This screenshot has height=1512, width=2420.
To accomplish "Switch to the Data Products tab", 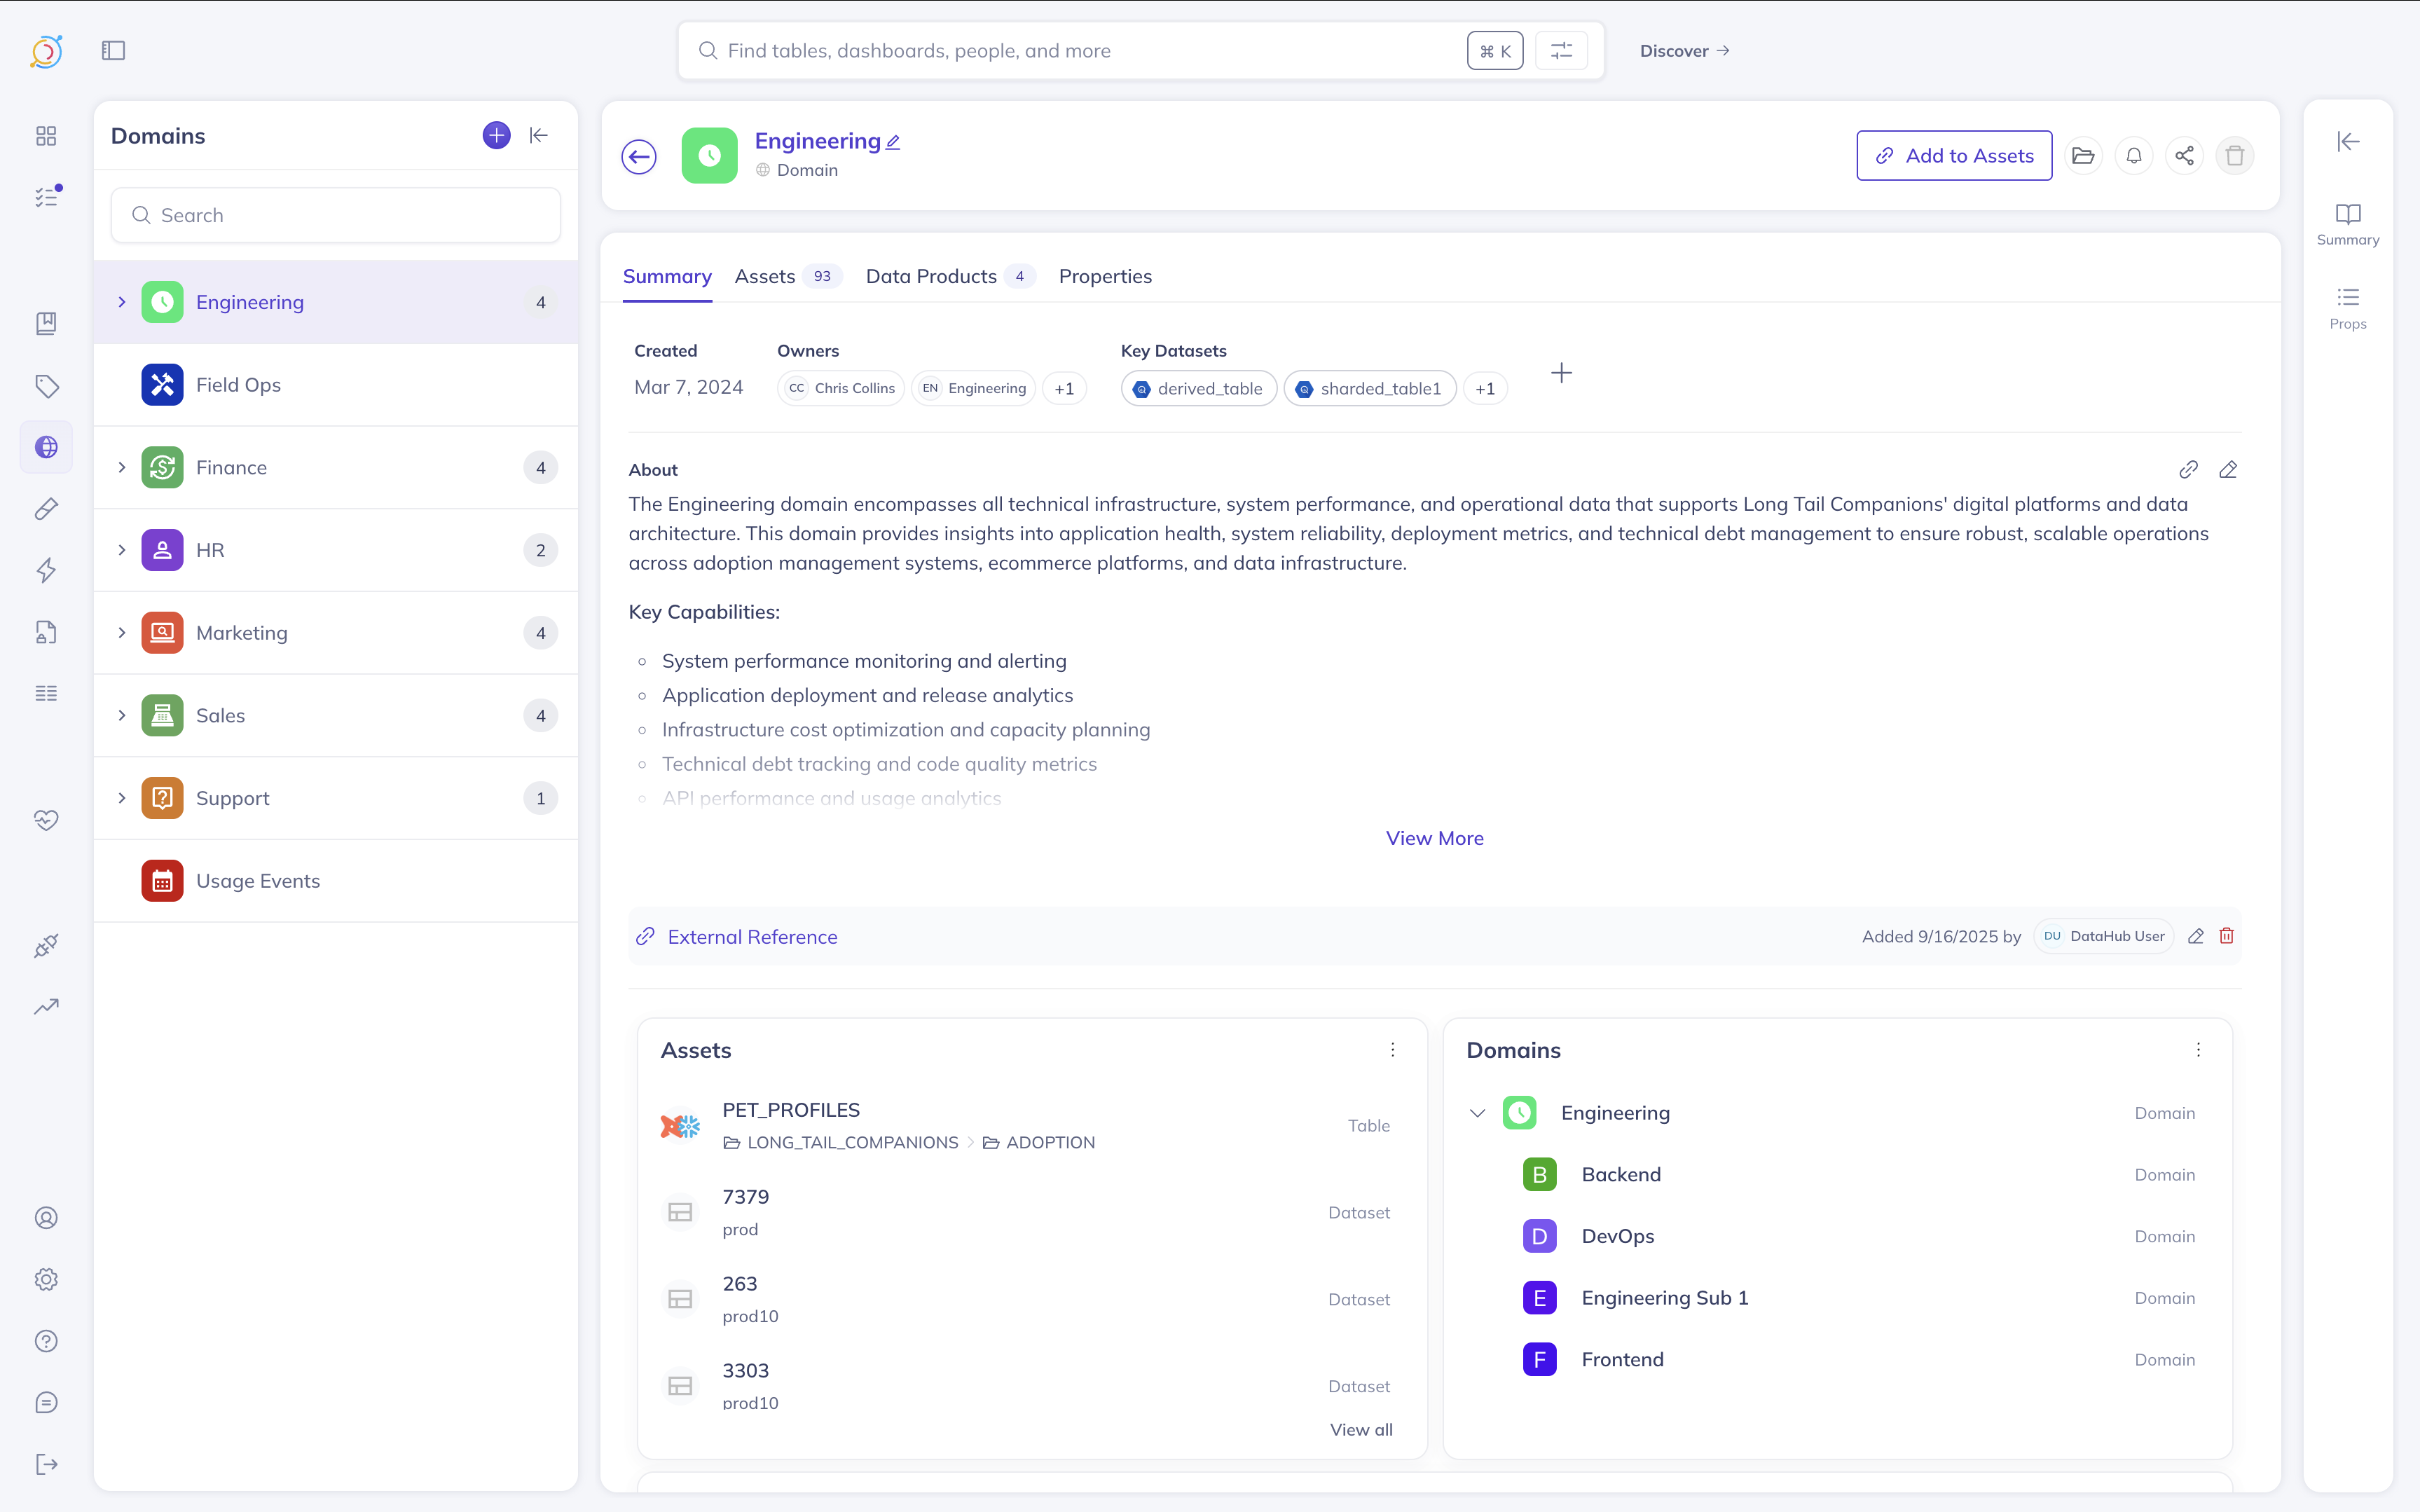I will click(931, 276).
